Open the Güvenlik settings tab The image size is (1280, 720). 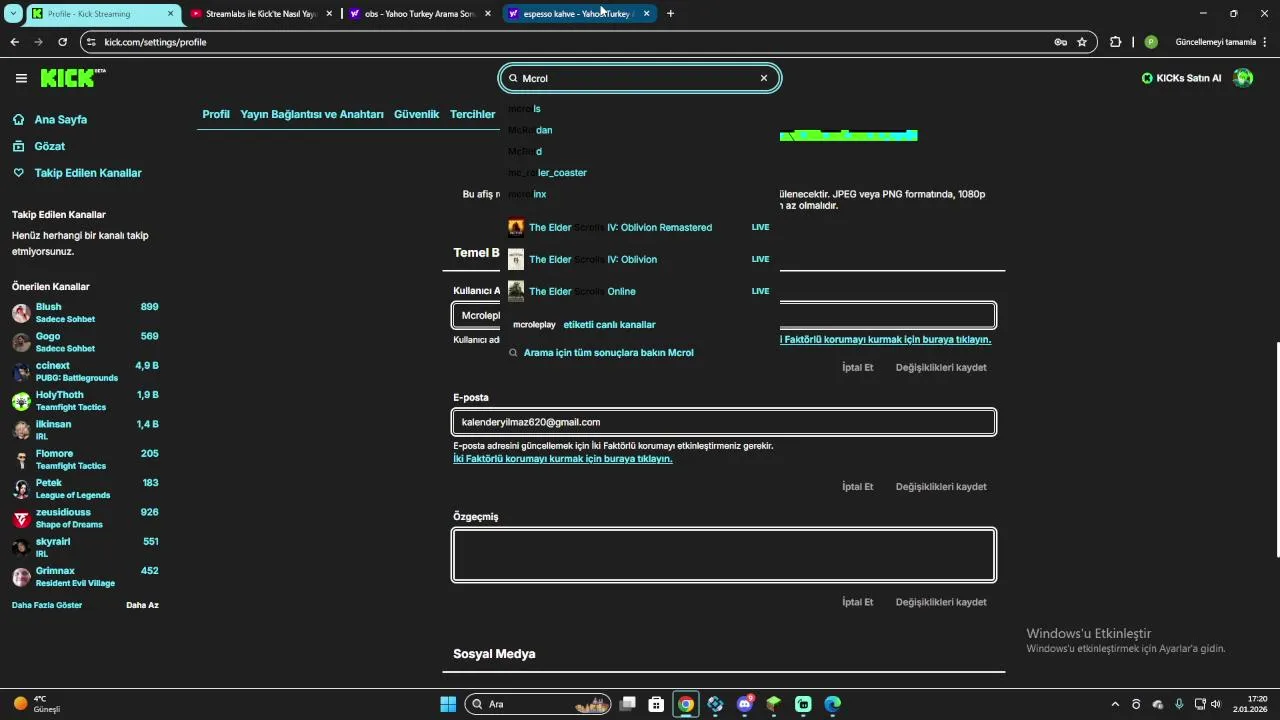pos(417,114)
